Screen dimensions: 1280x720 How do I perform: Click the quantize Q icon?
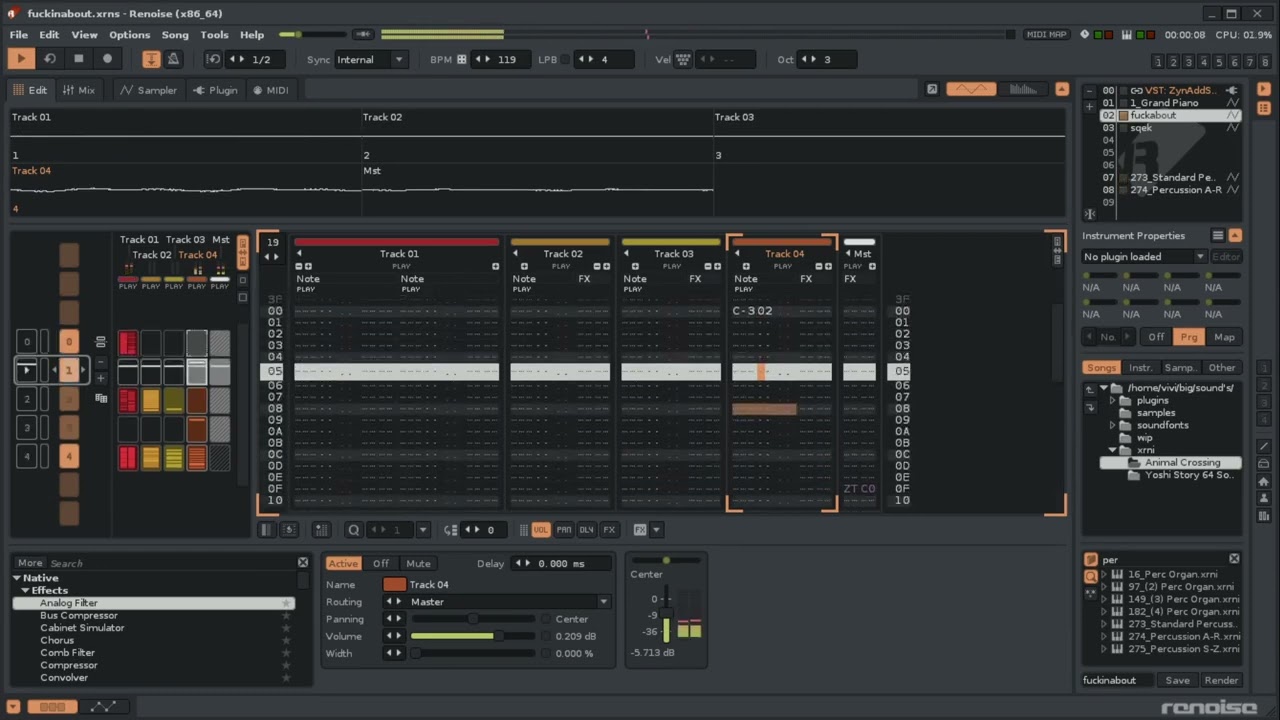(x=353, y=530)
